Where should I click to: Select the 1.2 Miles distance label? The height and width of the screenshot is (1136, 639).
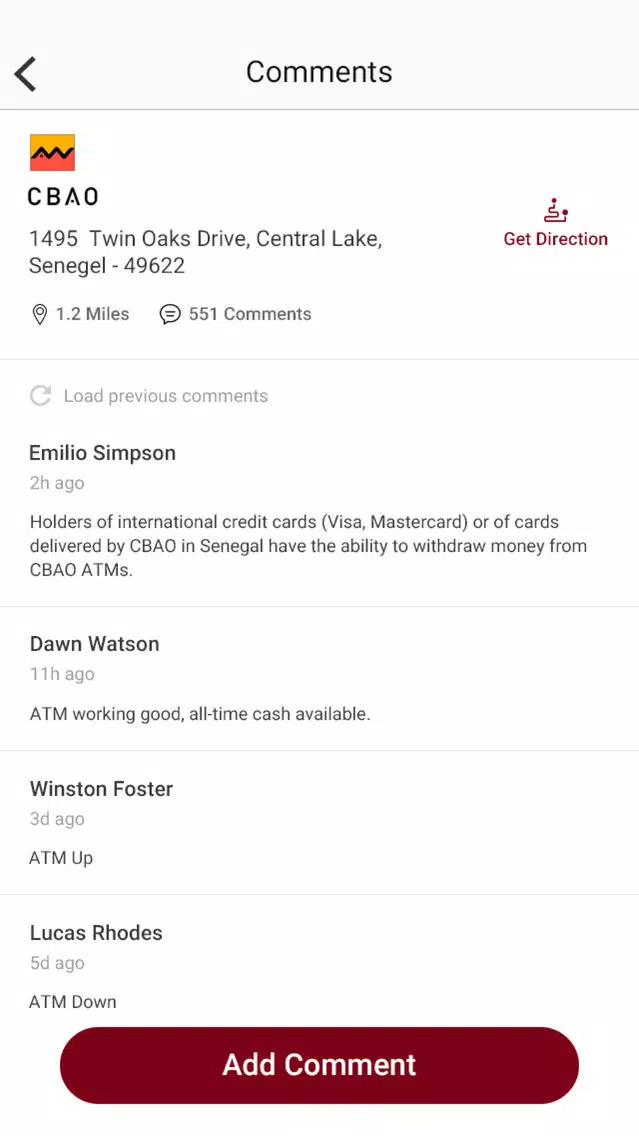93,314
